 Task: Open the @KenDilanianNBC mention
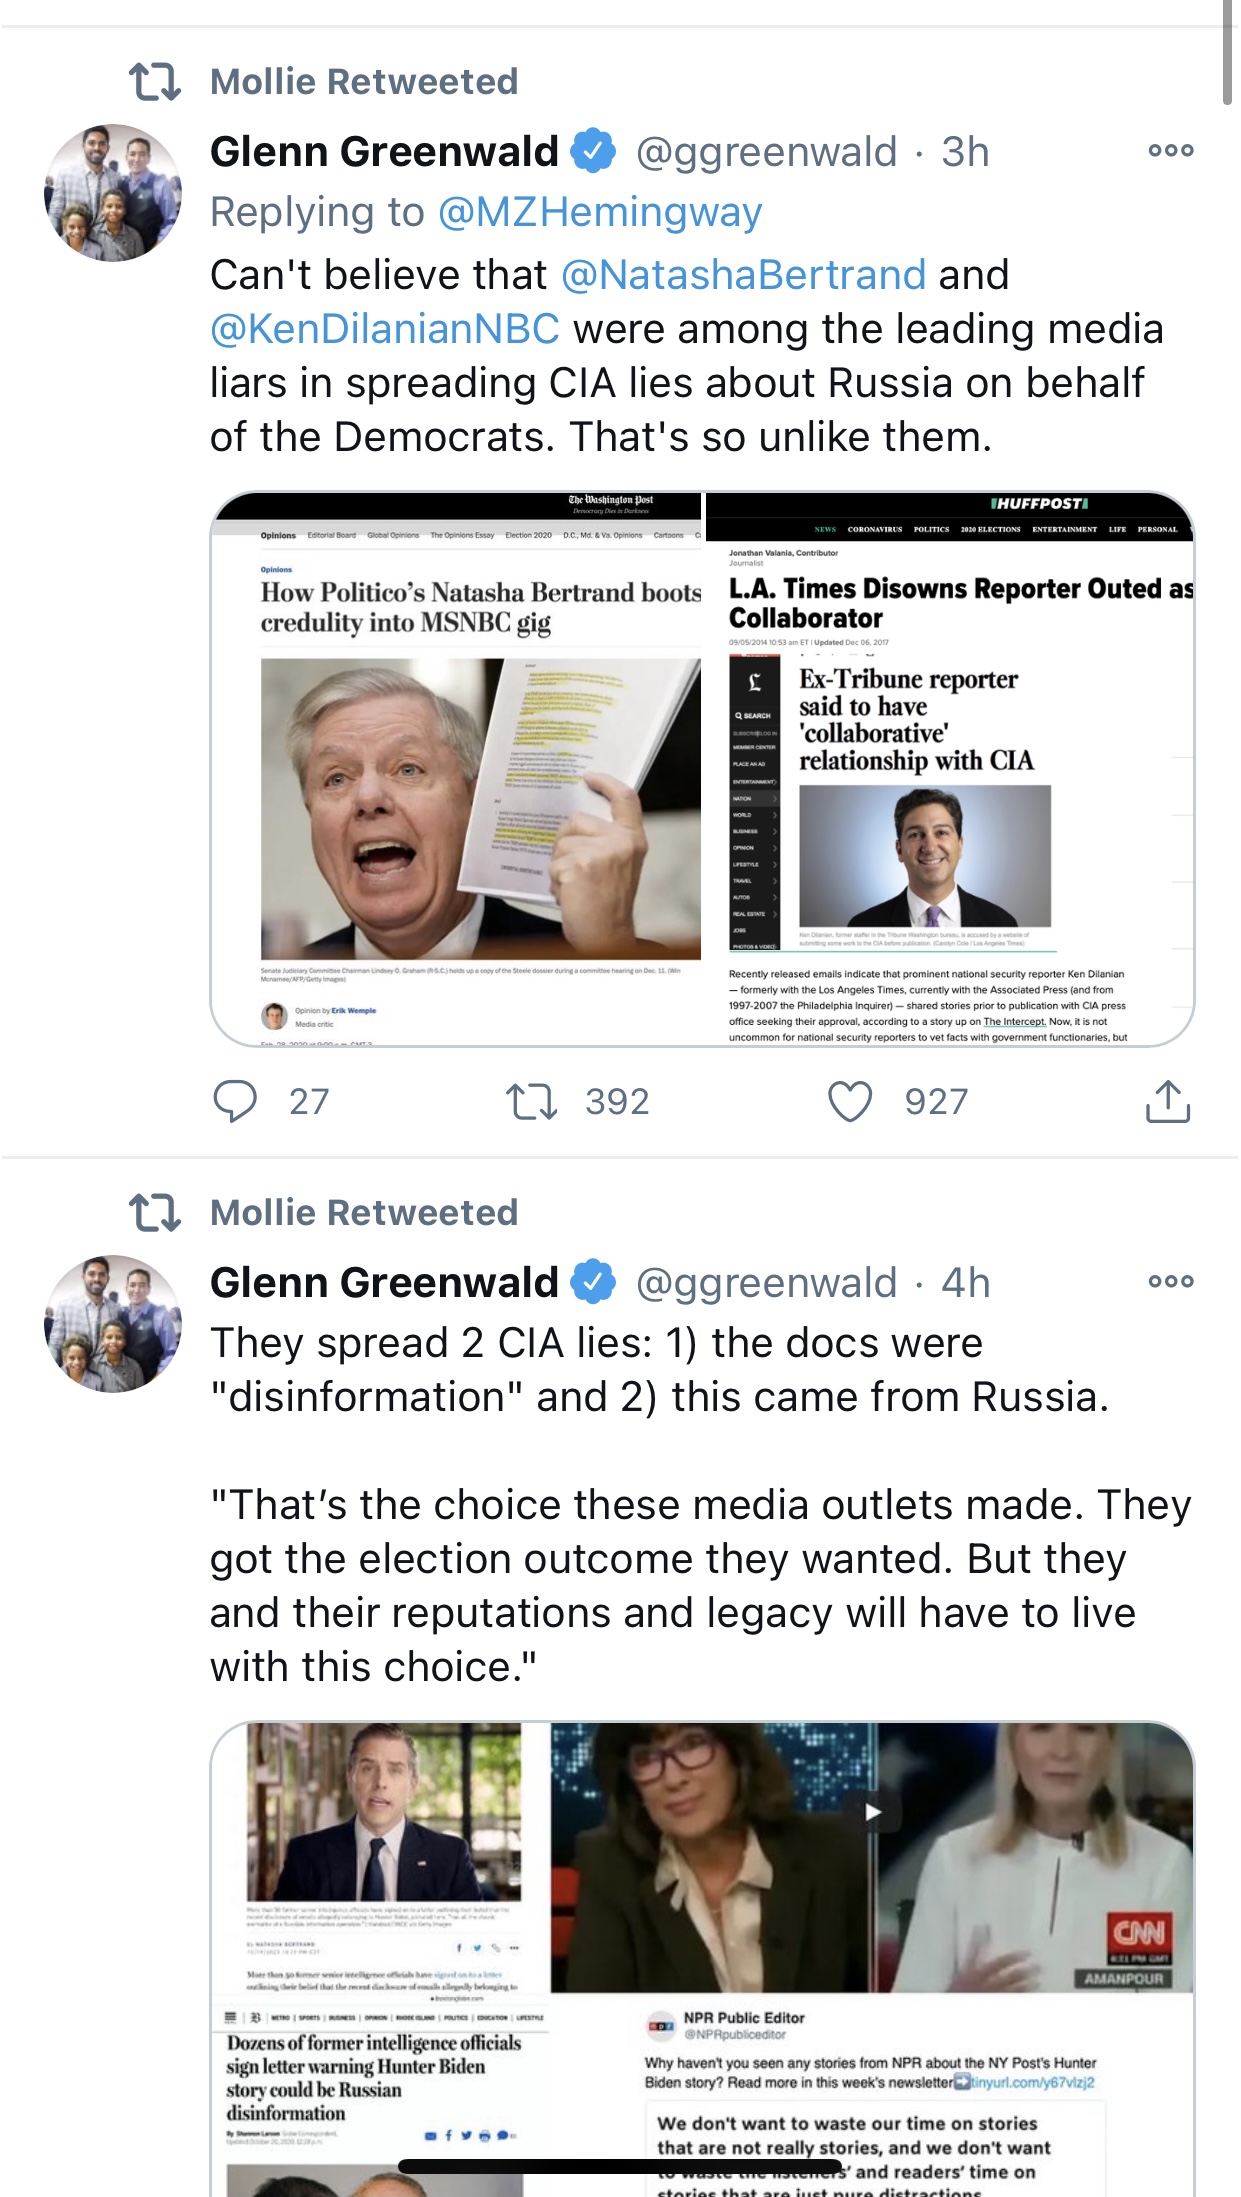pos(385,329)
